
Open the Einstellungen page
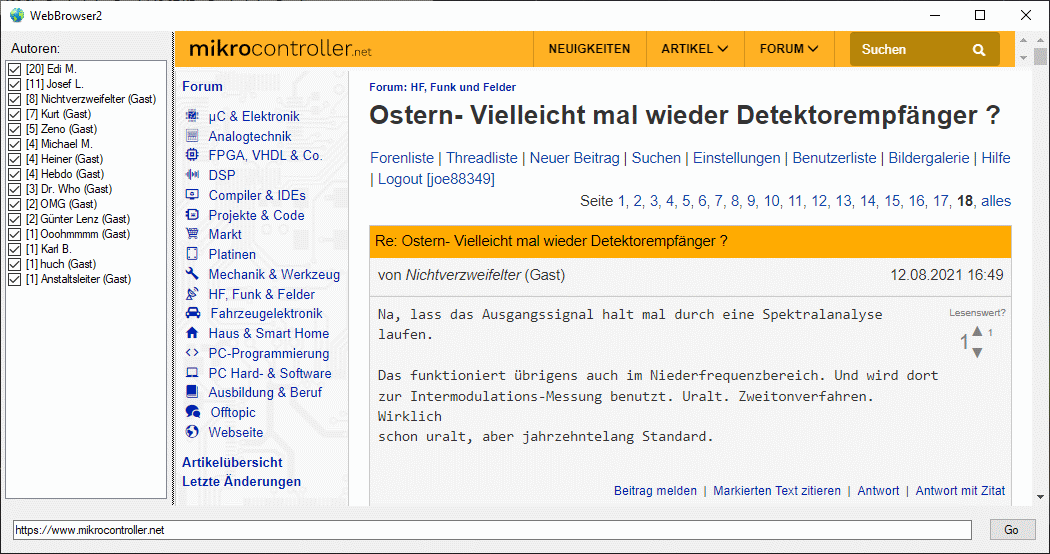(737, 158)
